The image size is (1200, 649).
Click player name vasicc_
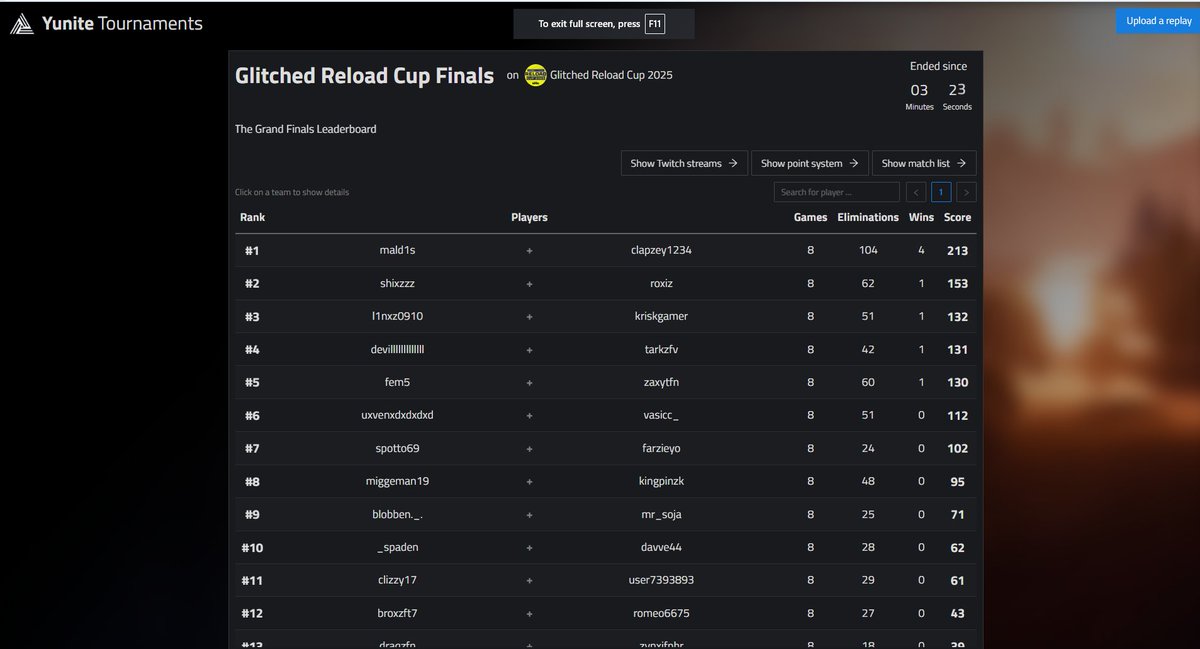pos(661,415)
